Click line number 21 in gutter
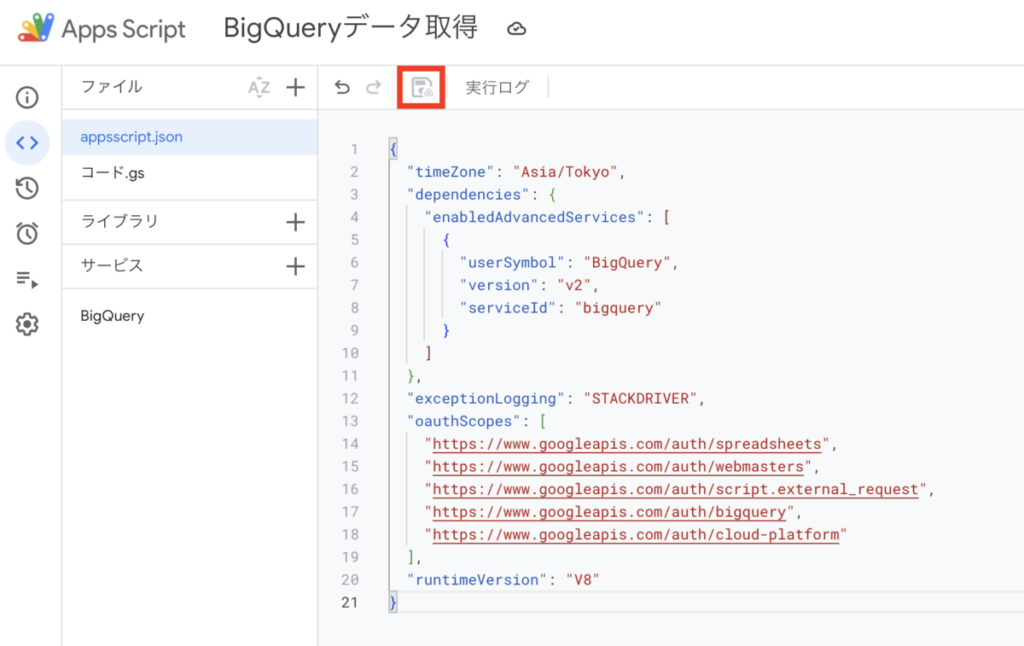Image resolution: width=1024 pixels, height=646 pixels. coord(350,602)
